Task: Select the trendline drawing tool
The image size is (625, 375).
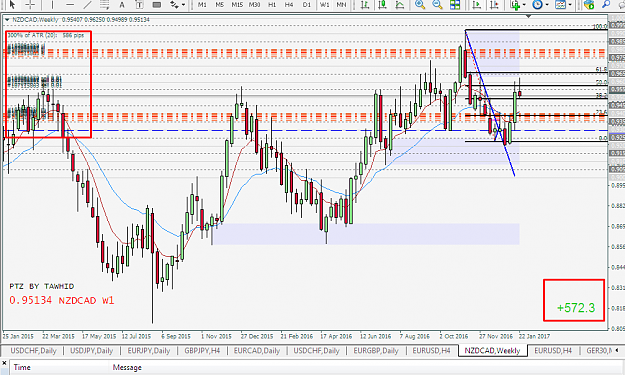Action: pyautogui.click(x=87, y=4)
